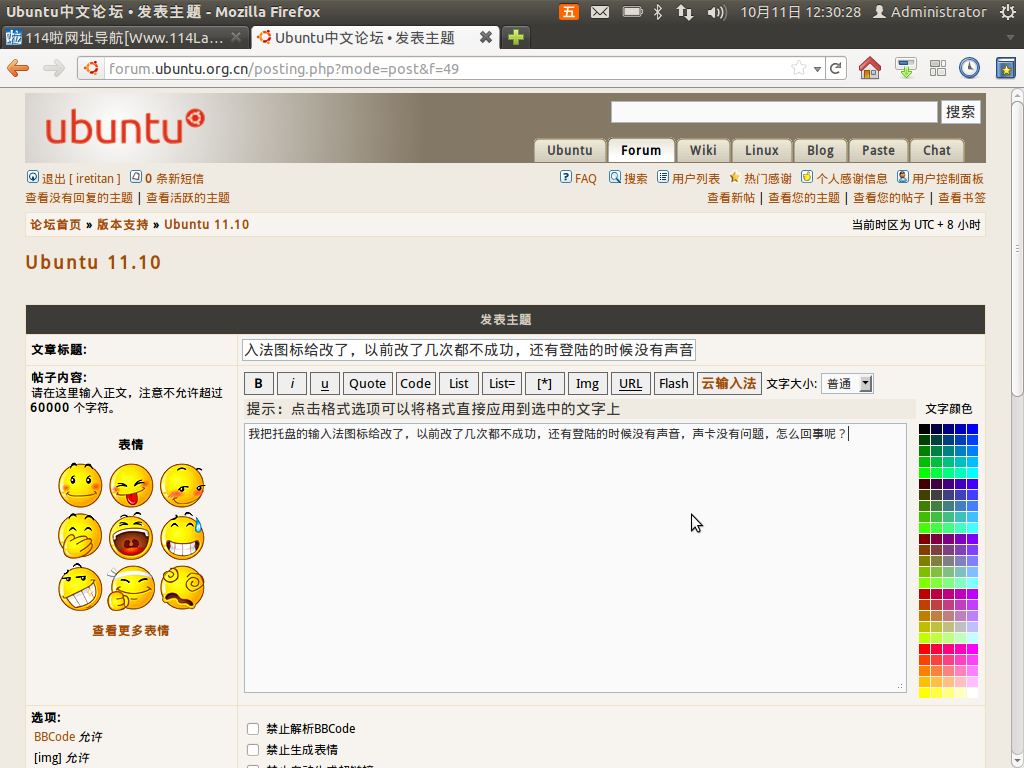Click the URL BBCode button
1024x768 pixels.
[630, 383]
